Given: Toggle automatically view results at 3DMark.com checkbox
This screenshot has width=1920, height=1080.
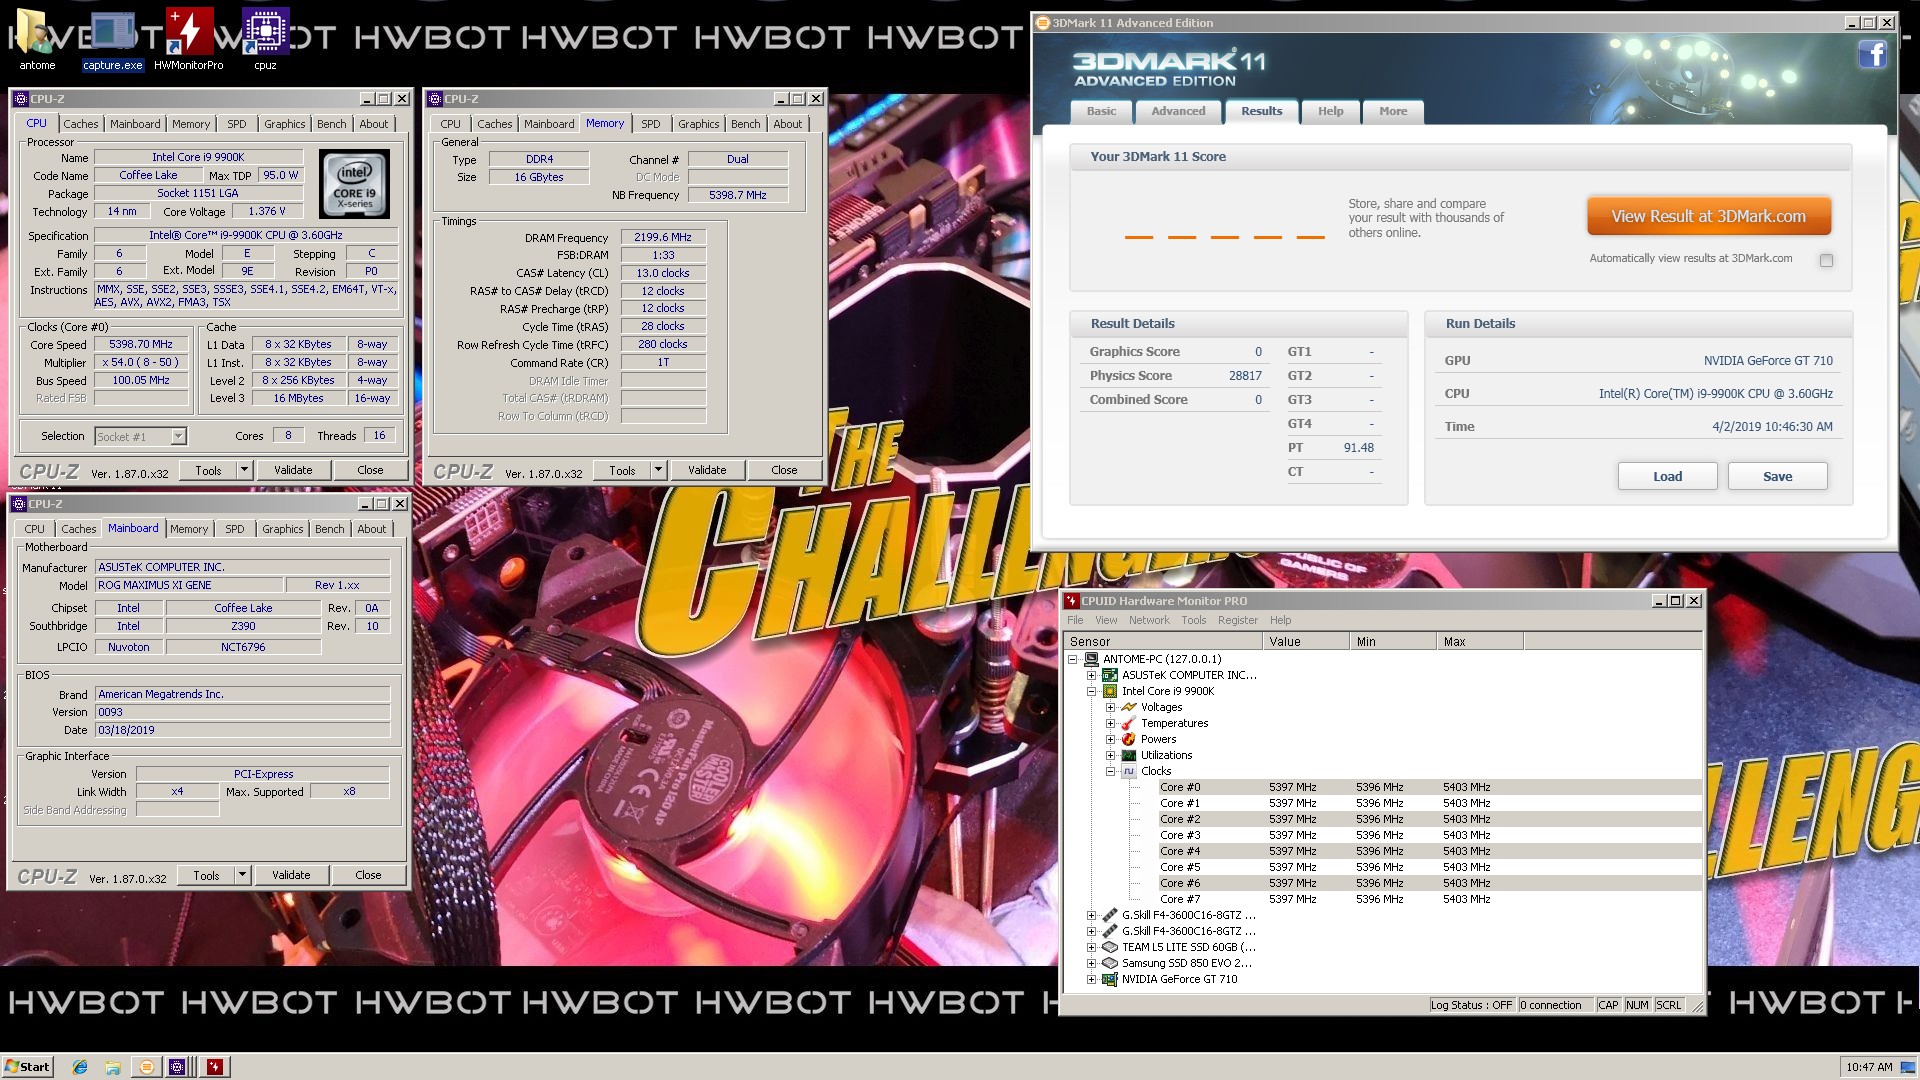Looking at the screenshot, I should (x=1826, y=260).
